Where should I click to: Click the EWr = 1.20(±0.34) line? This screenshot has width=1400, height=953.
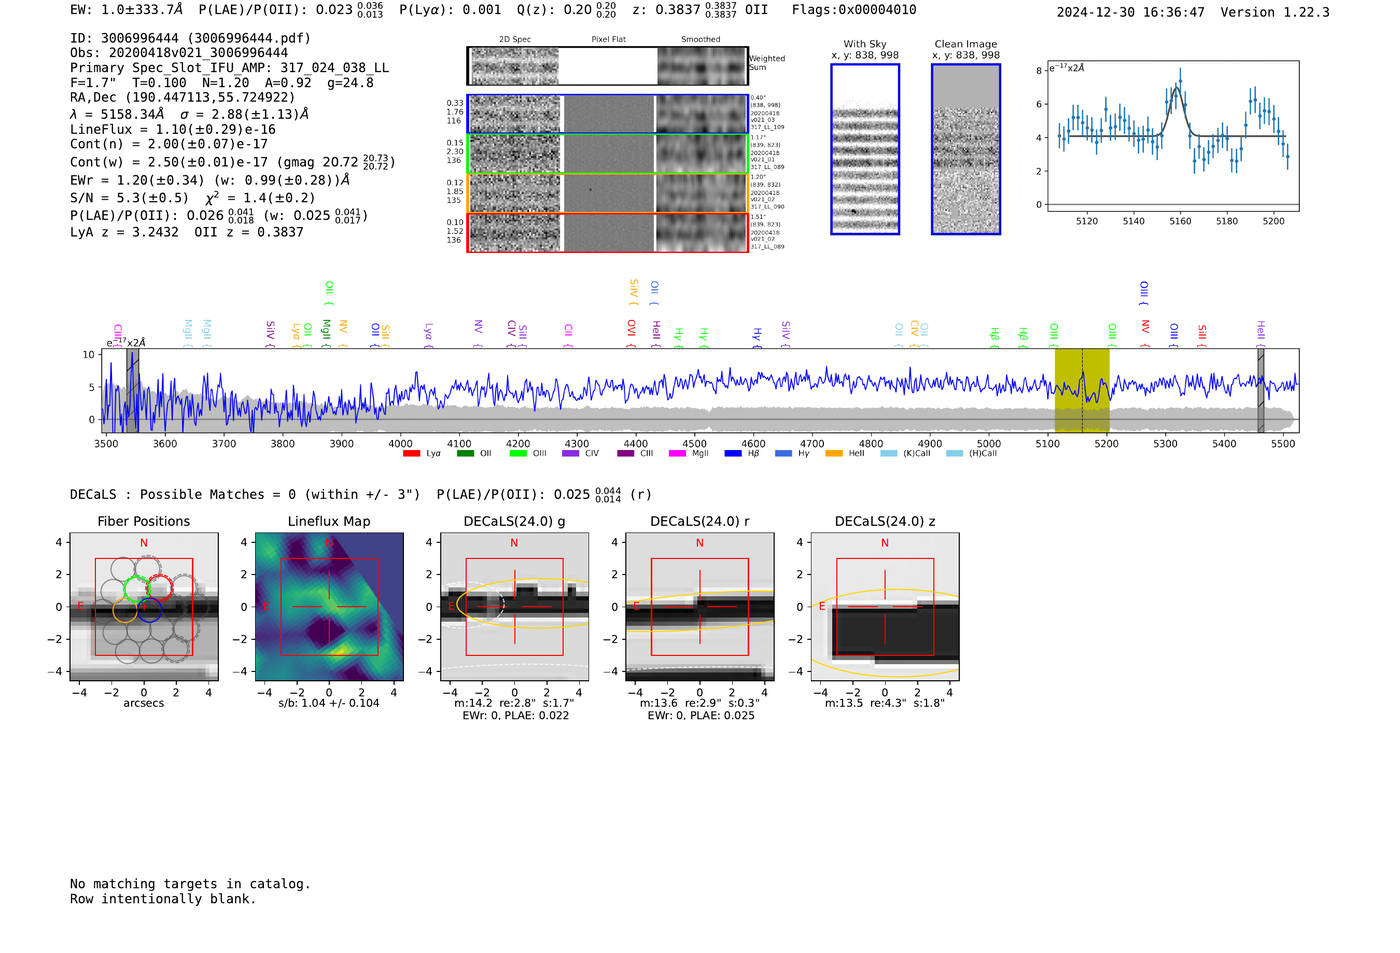210,180
